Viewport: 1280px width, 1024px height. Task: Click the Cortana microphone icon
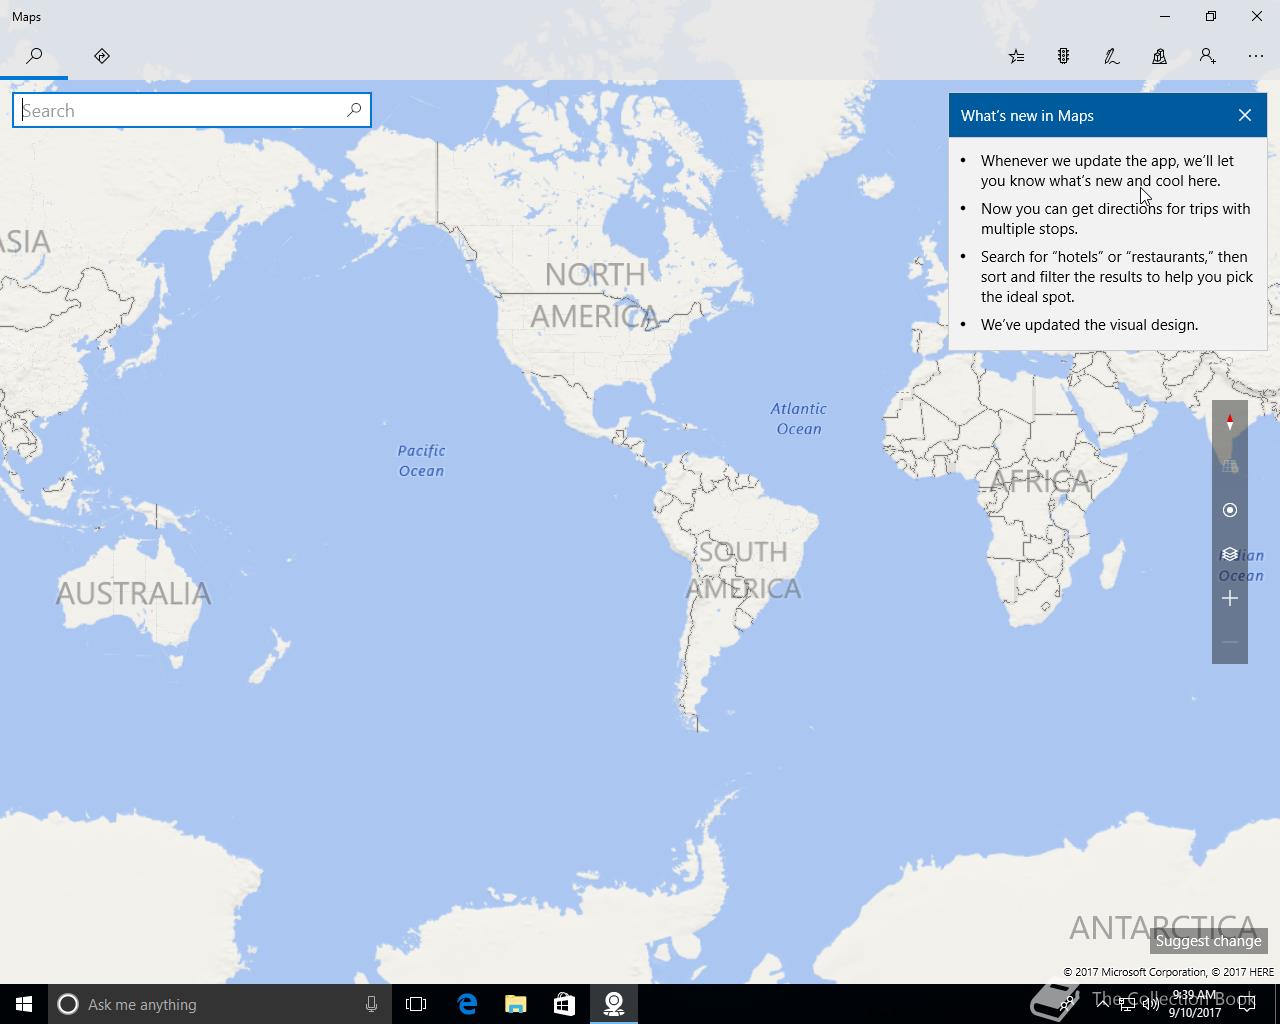point(371,1004)
